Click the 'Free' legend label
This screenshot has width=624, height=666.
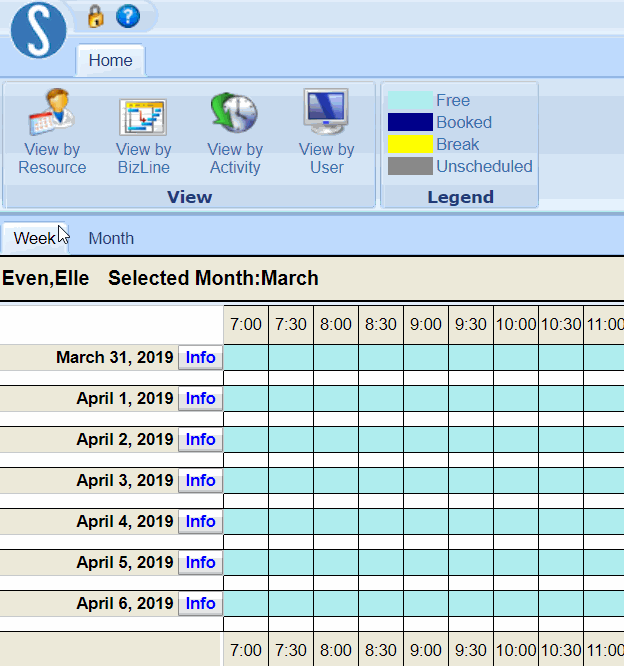click(453, 100)
